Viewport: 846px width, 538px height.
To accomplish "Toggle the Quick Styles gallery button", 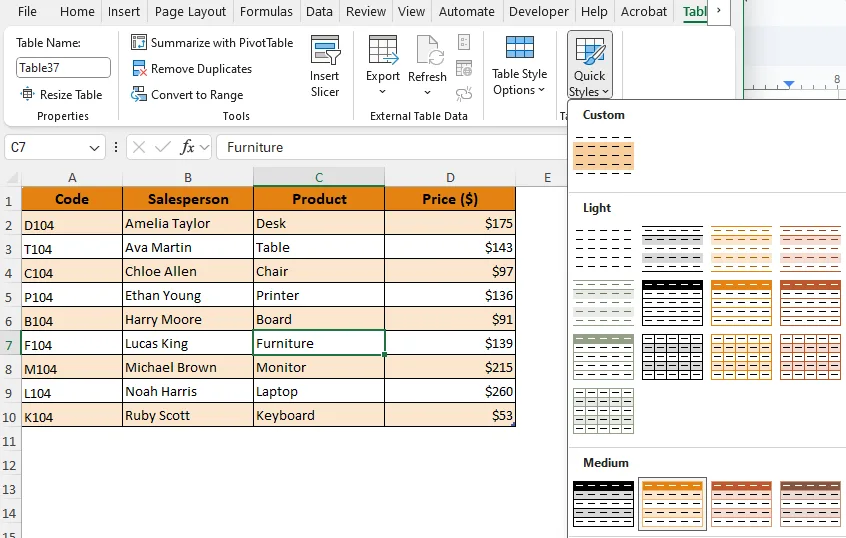I will click(x=590, y=65).
